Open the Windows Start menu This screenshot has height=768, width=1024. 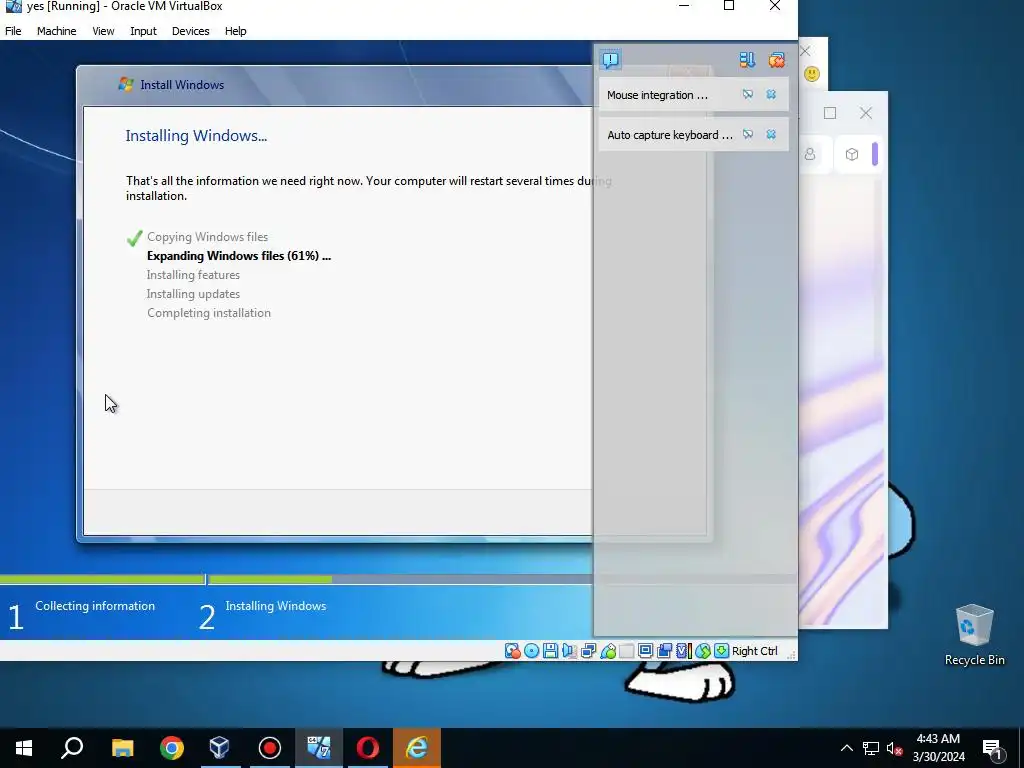[x=24, y=748]
